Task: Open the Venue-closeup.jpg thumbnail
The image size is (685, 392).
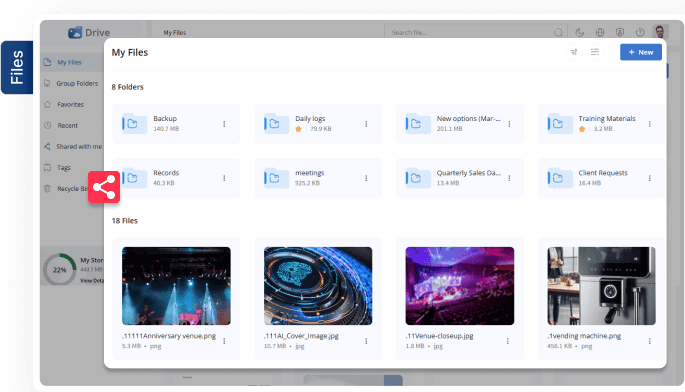Action: [x=460, y=286]
